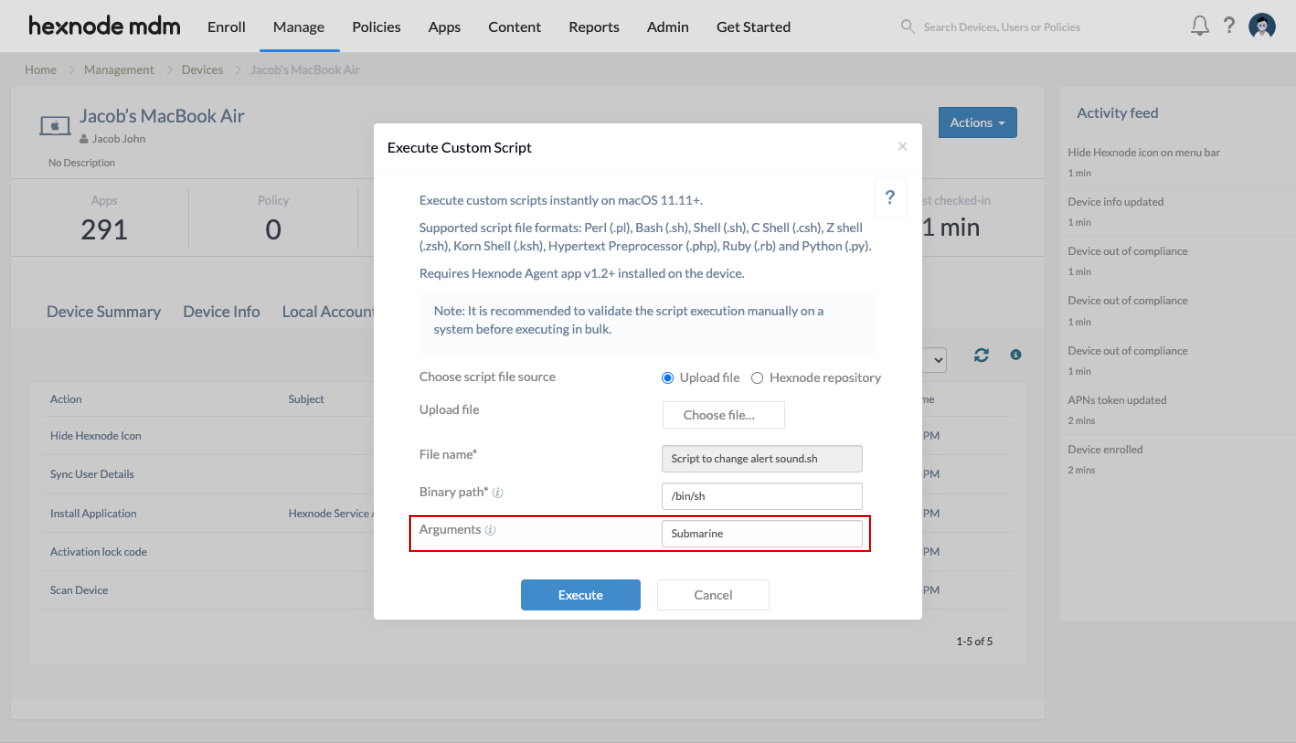This screenshot has width=1296, height=743.
Task: Click the notifications bell icon
Action: point(1199,26)
